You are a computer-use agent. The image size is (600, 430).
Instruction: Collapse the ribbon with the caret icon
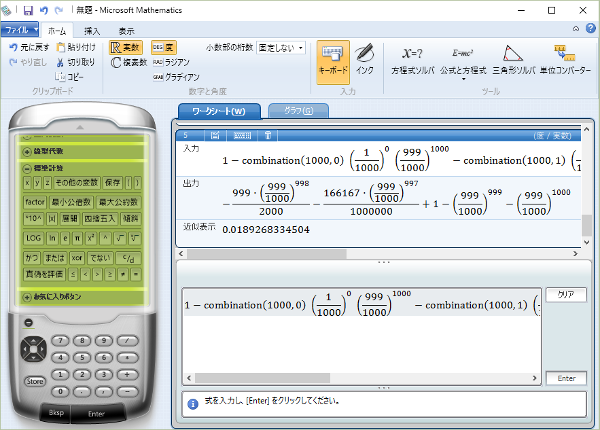click(576, 29)
